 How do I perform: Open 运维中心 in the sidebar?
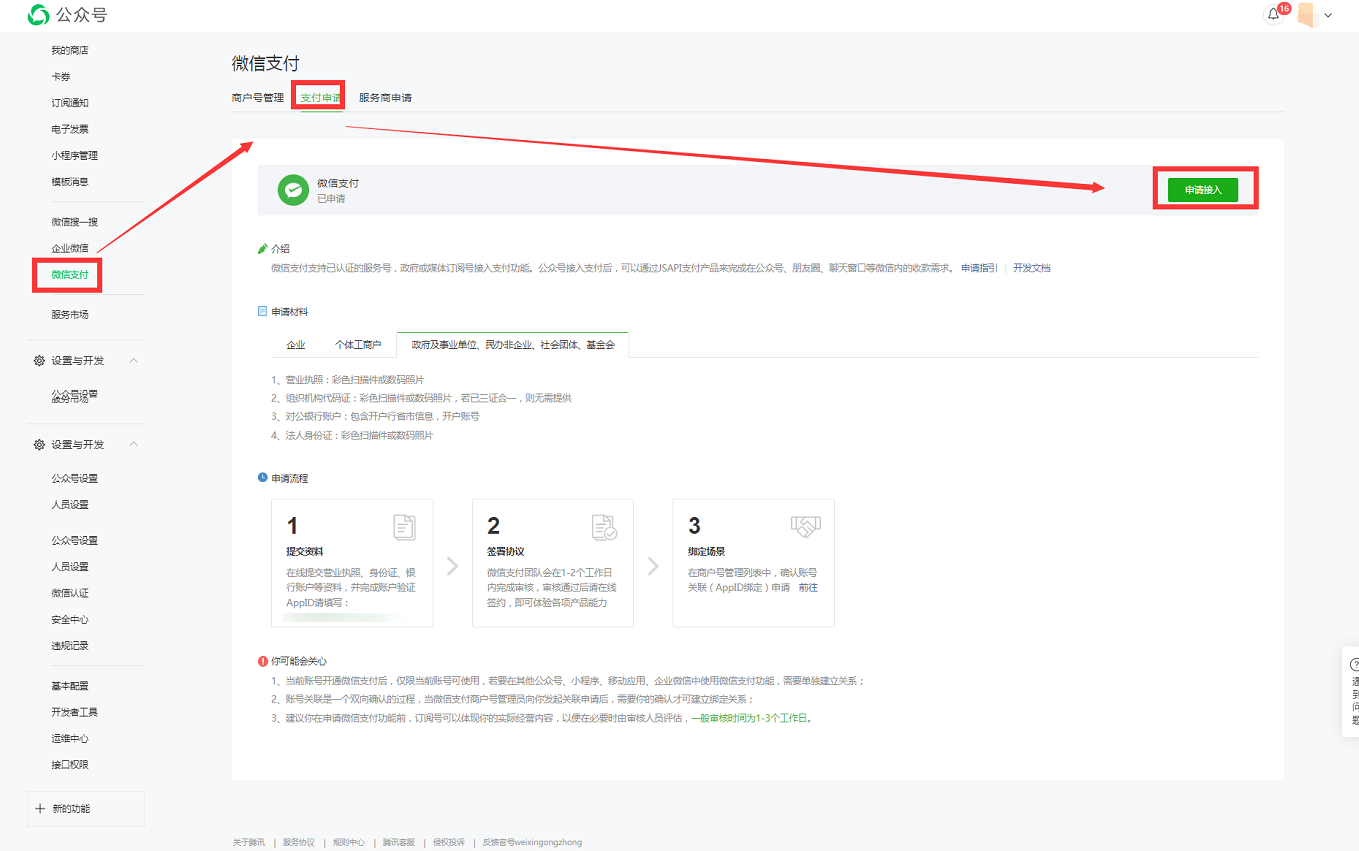tap(70, 739)
